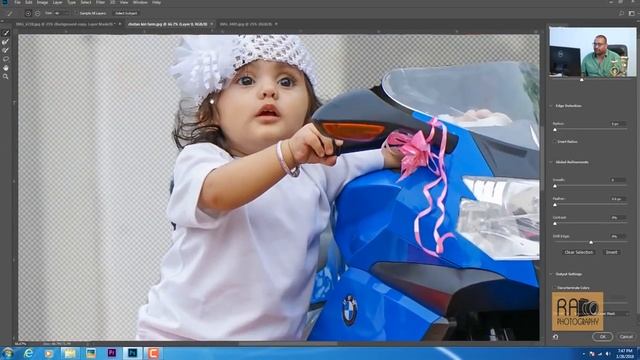Image resolution: width=640 pixels, height=360 pixels.
Task: Select the Brush tool in Select and Mask
Action: (x=6, y=50)
